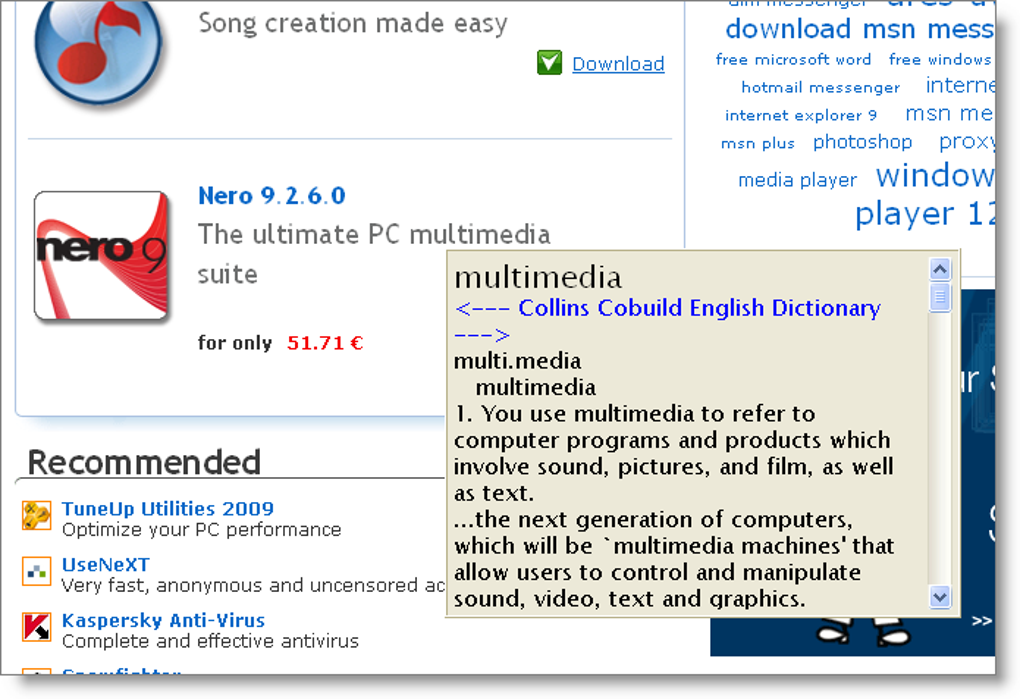Click the 'media player' tag
The width and height of the screenshot is (1020, 699).
[798, 179]
